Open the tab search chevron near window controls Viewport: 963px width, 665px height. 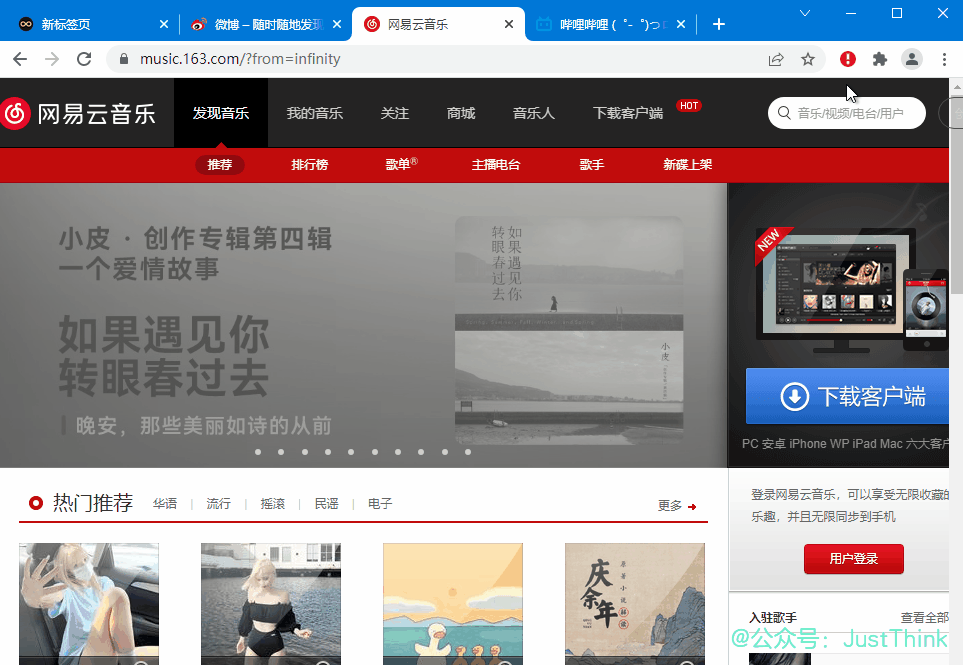[804, 13]
